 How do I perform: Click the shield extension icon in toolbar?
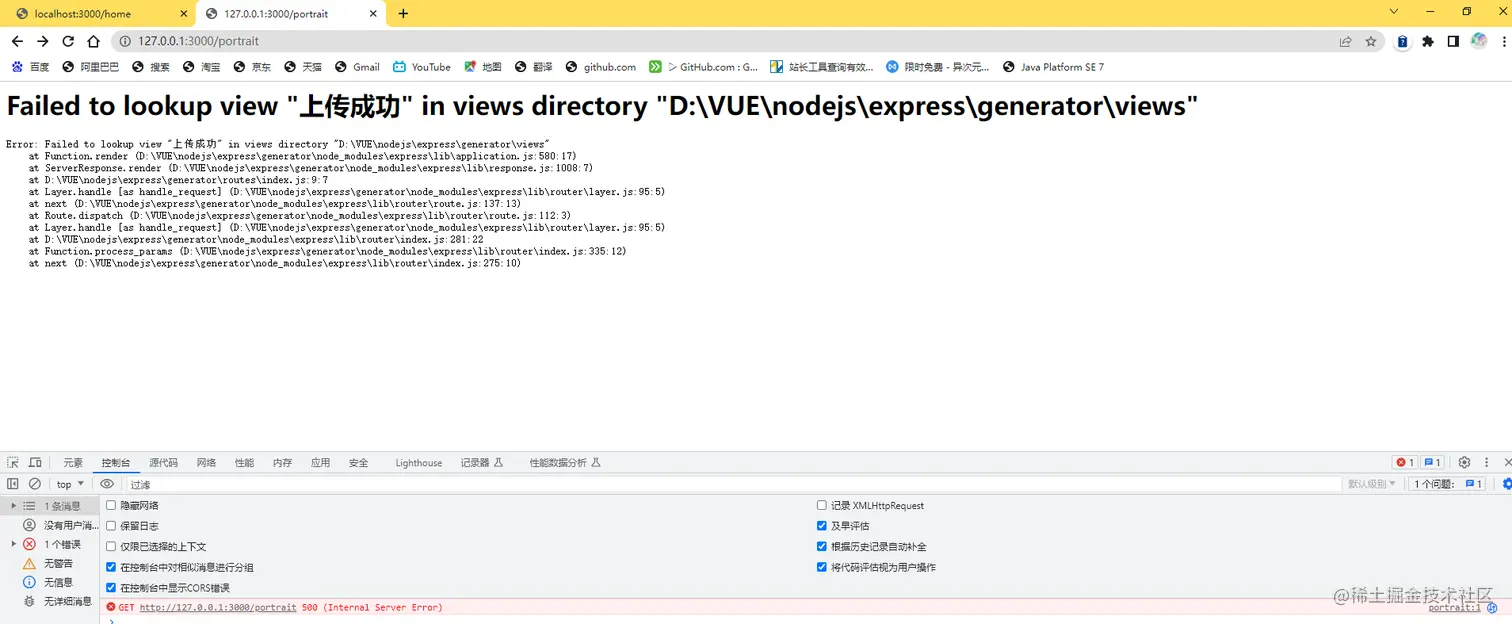pyautogui.click(x=1402, y=41)
